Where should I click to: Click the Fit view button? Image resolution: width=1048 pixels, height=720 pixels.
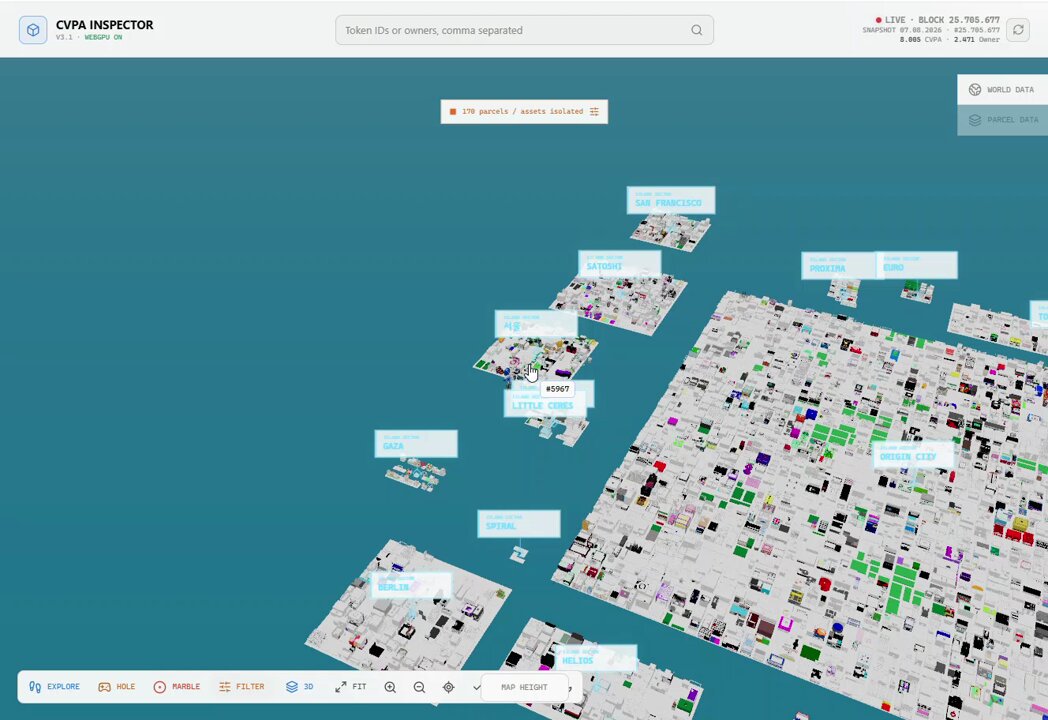(351, 687)
